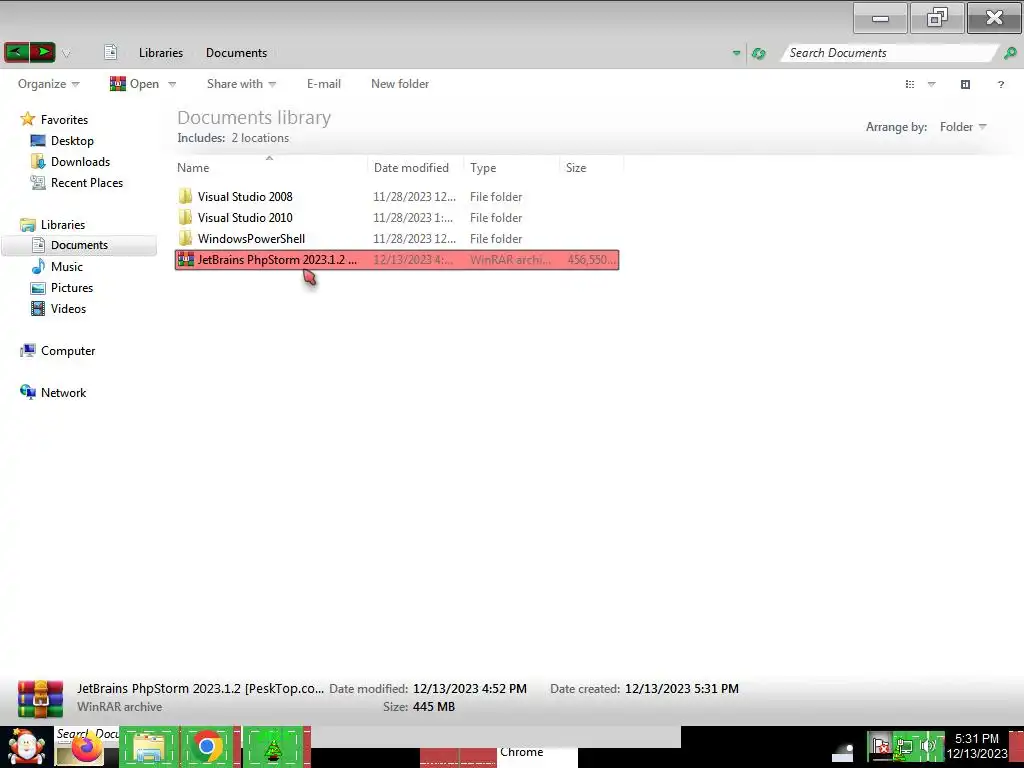This screenshot has height=768, width=1024.
Task: Select the WindowsPowerShell folder
Action: (x=397, y=238)
